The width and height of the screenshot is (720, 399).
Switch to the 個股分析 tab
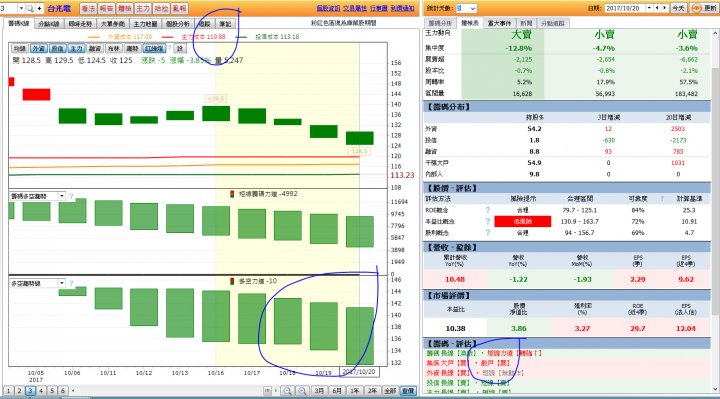coord(178,24)
